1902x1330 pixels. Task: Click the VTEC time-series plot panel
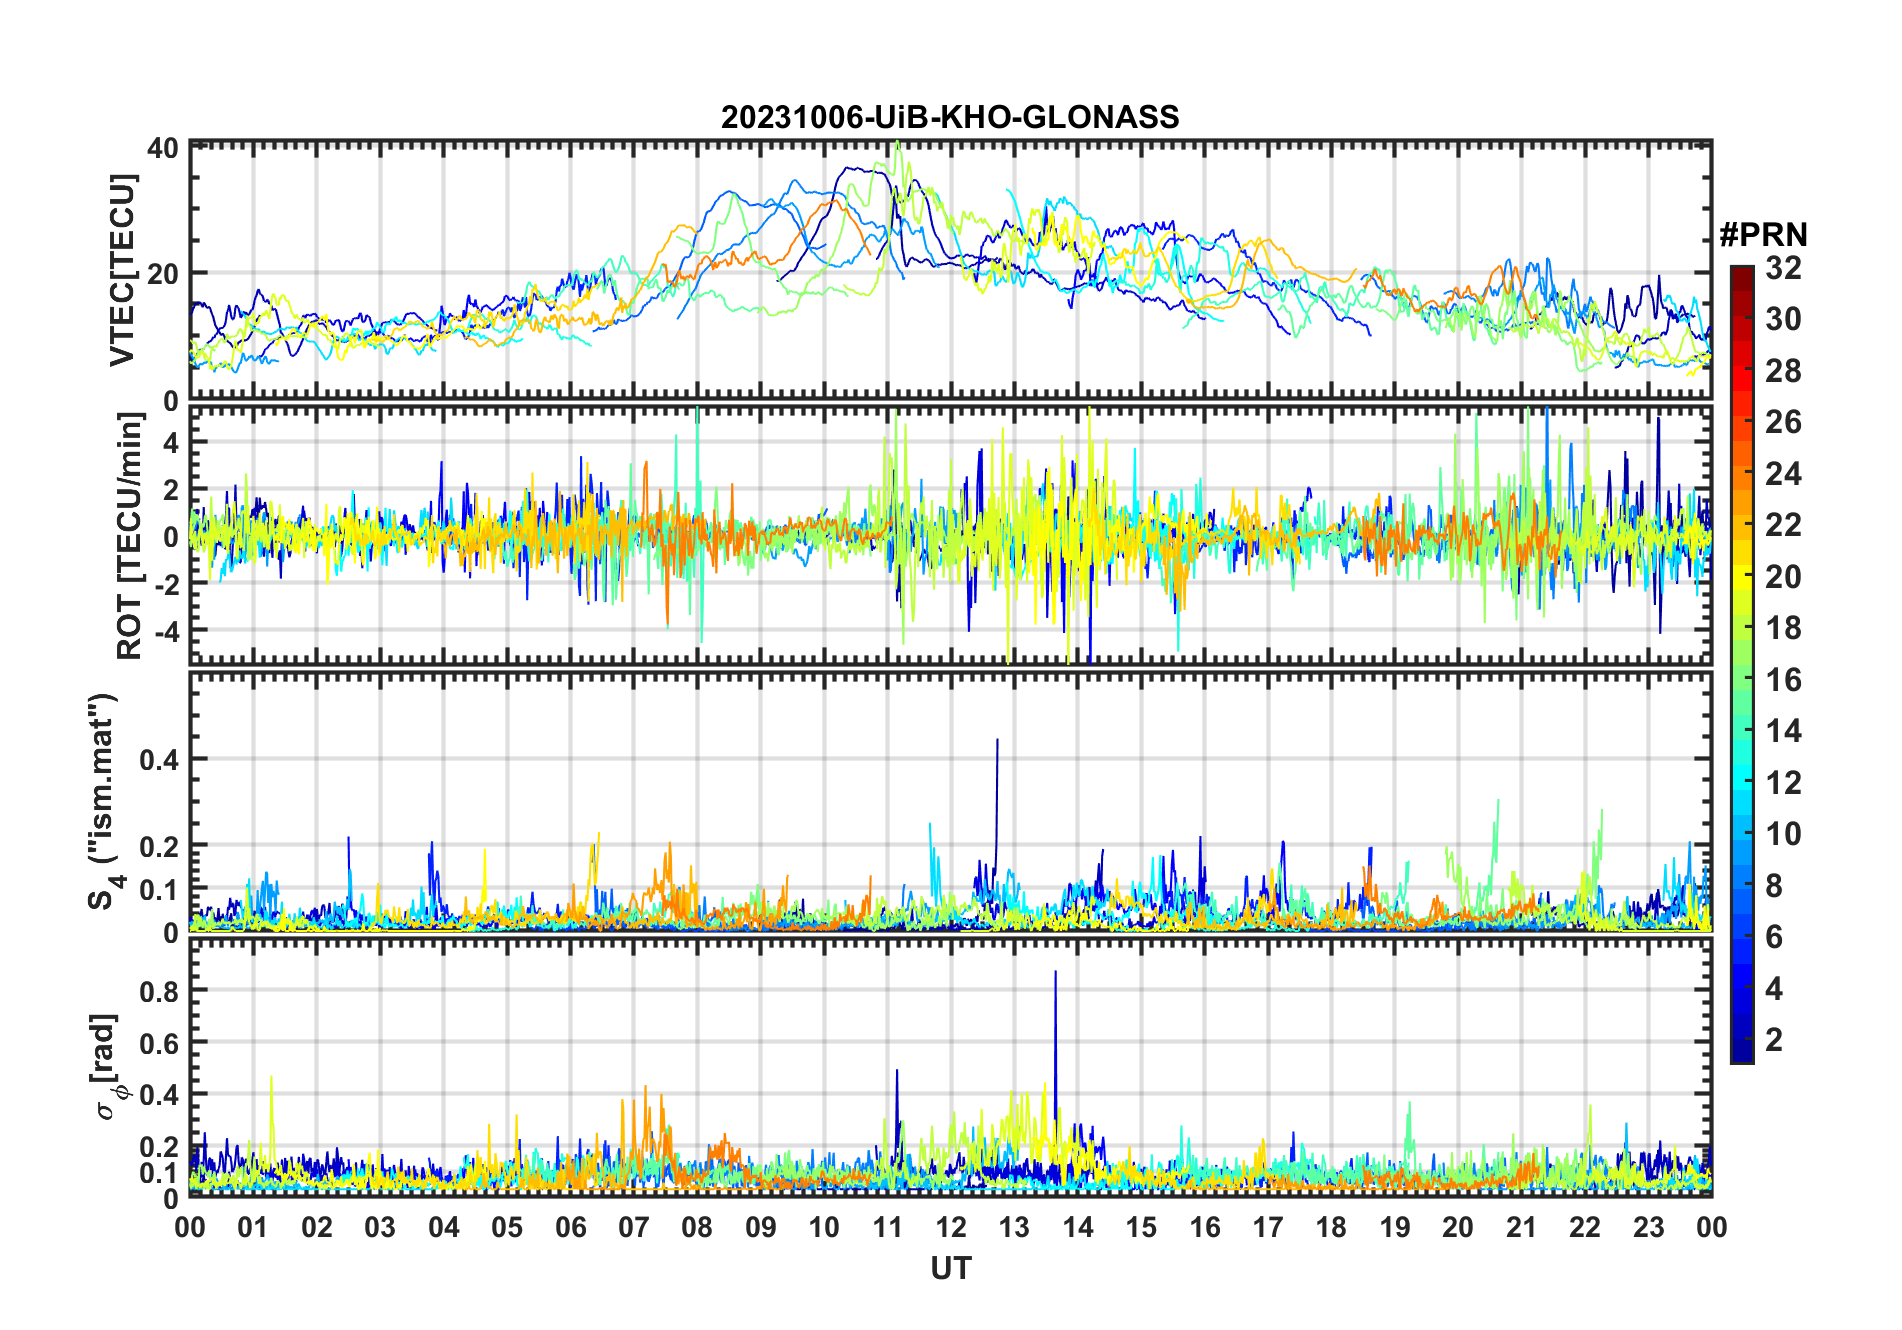[x=951, y=271]
